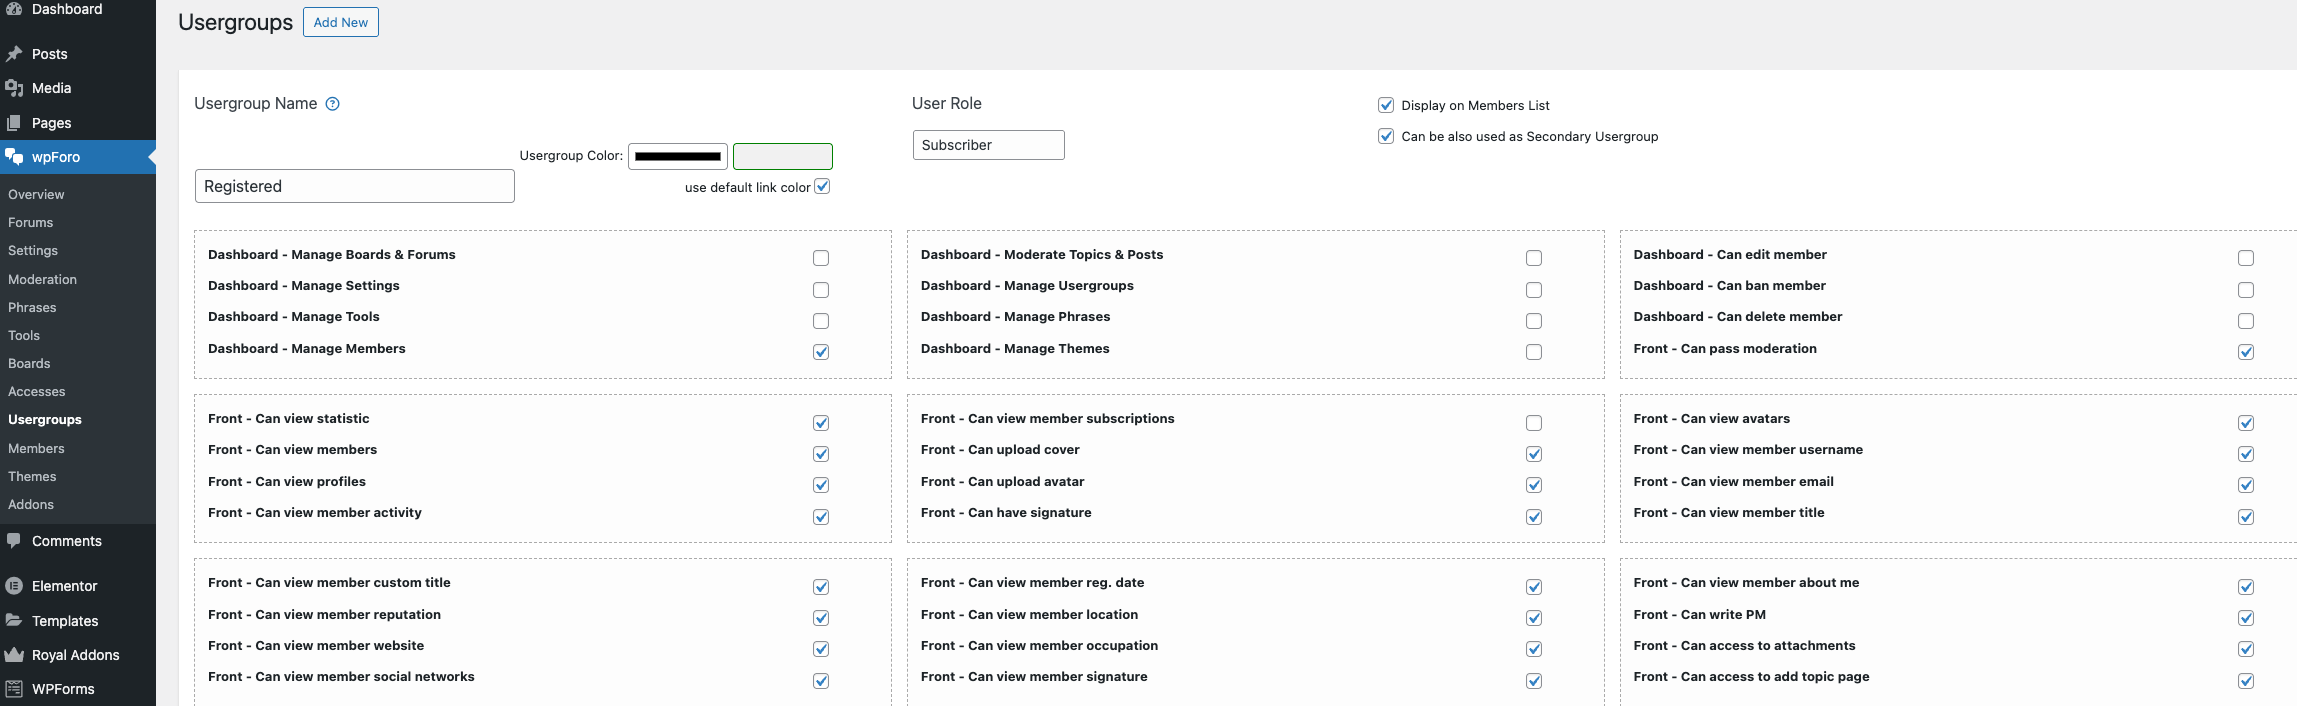Click the Usergroup Name text field
2297x706 pixels.
coord(355,187)
